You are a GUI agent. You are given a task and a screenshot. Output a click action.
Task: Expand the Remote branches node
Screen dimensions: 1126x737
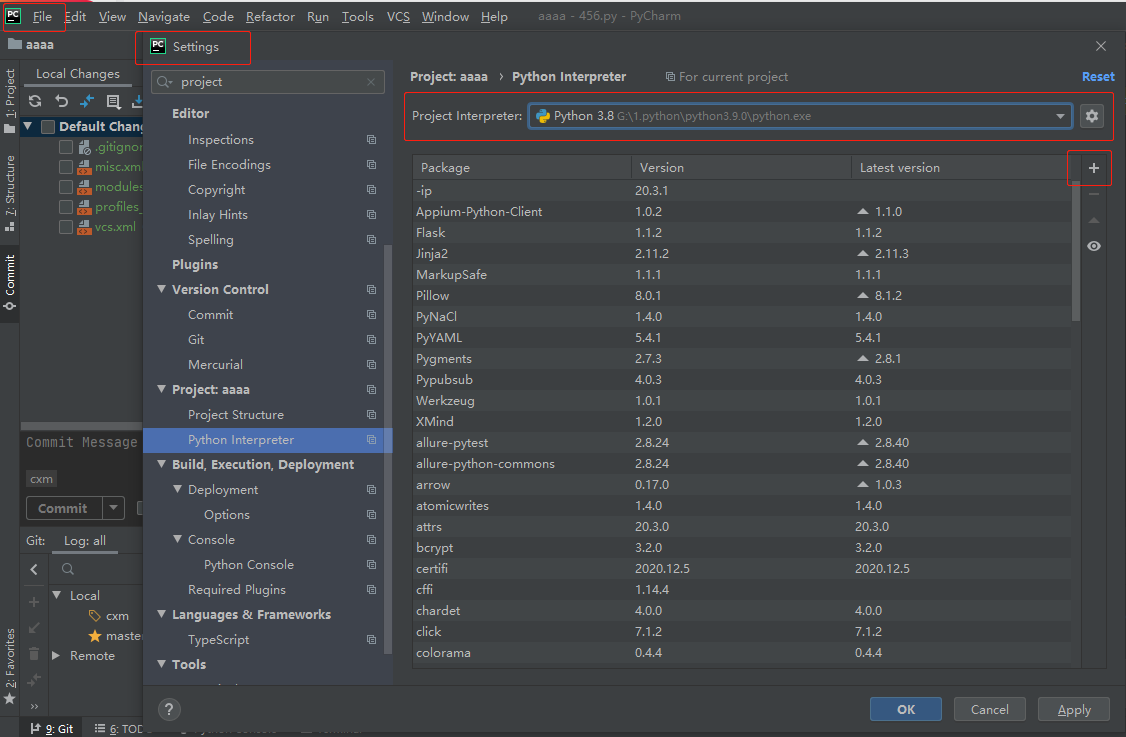(56, 655)
